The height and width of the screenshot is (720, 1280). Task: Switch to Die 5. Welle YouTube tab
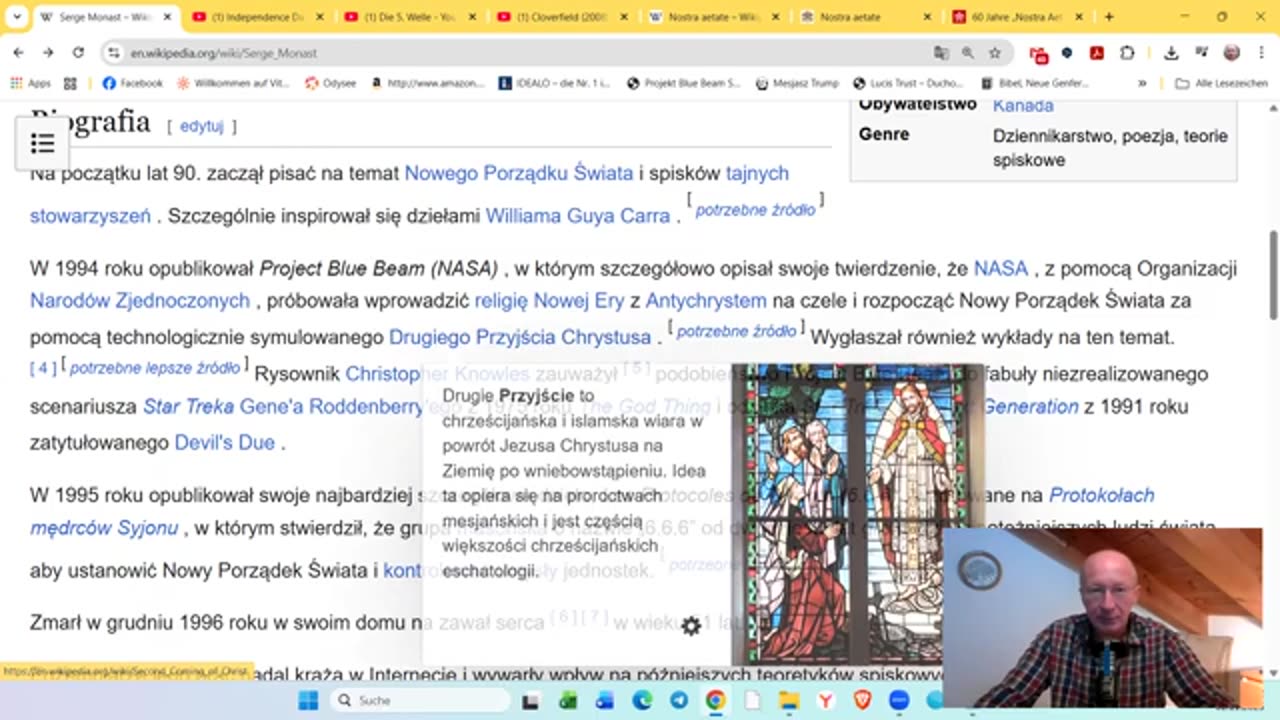pos(409,17)
